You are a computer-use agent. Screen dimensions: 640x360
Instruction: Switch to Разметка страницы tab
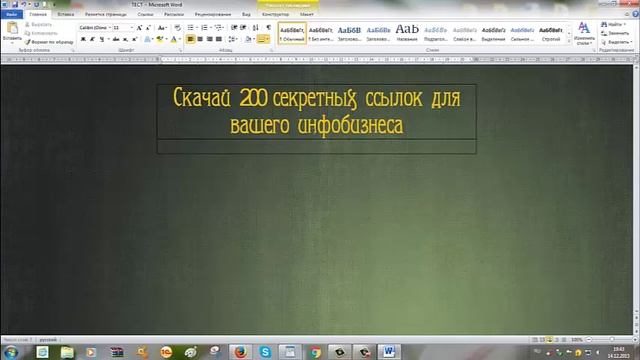click(106, 14)
